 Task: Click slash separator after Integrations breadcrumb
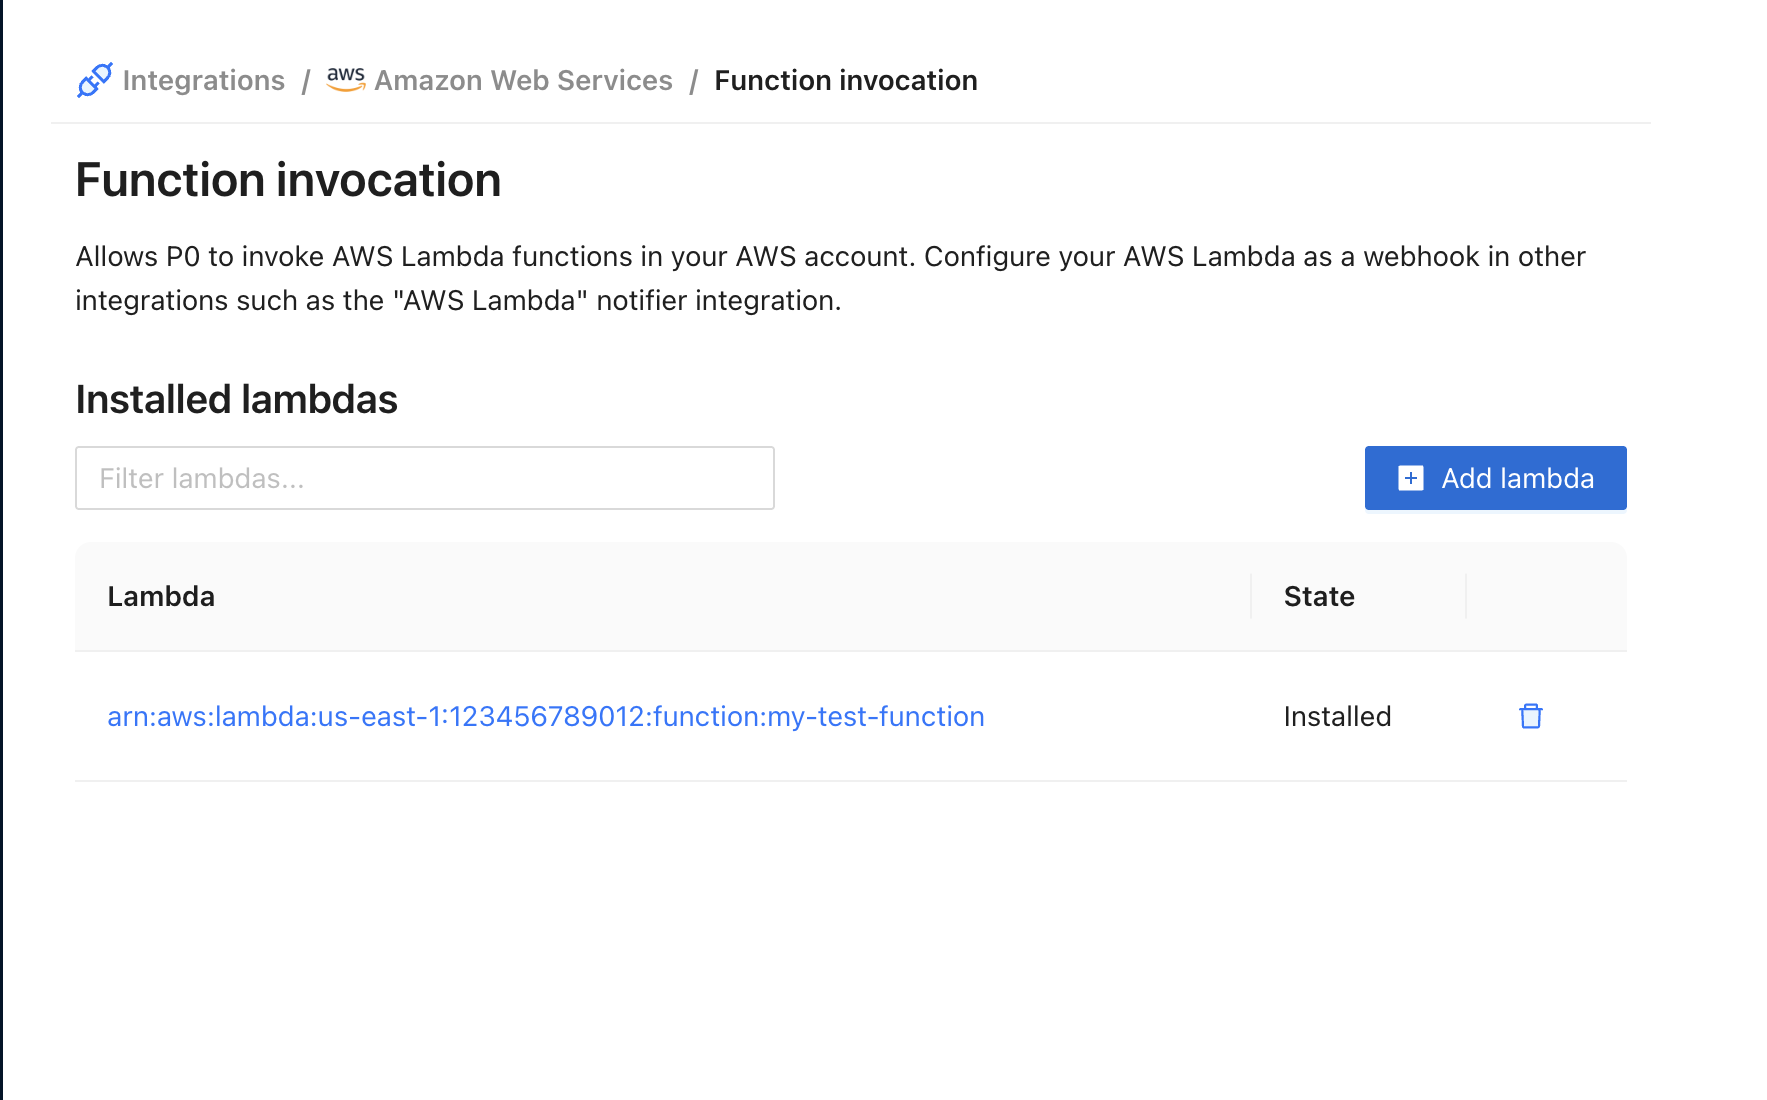click(x=306, y=80)
